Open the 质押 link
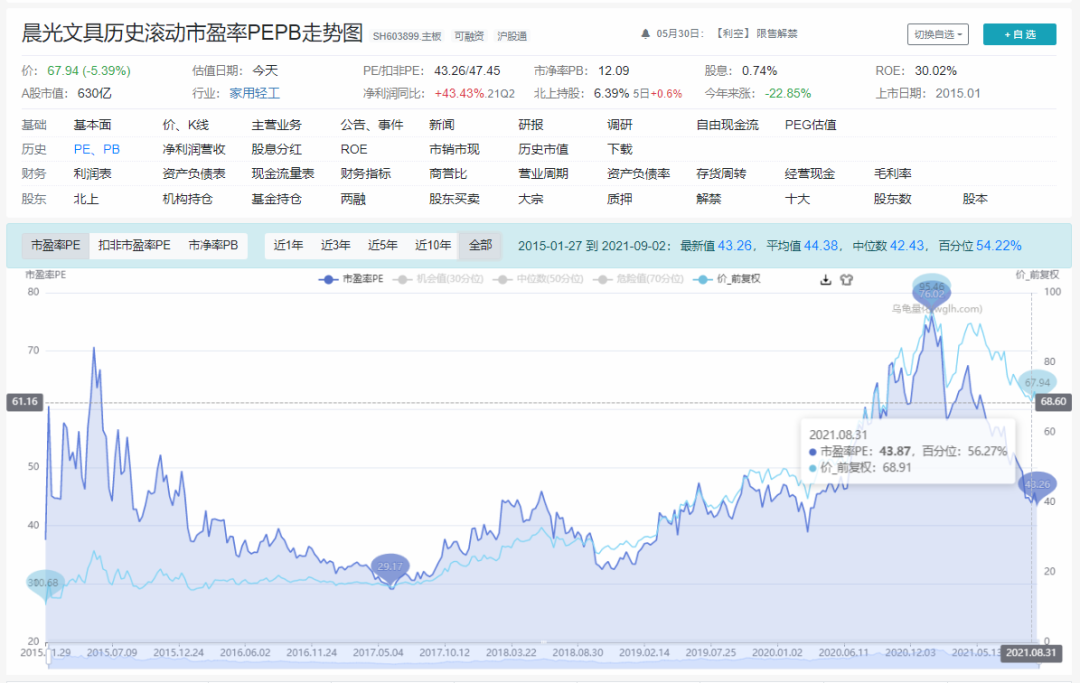1080x683 pixels. click(x=619, y=199)
